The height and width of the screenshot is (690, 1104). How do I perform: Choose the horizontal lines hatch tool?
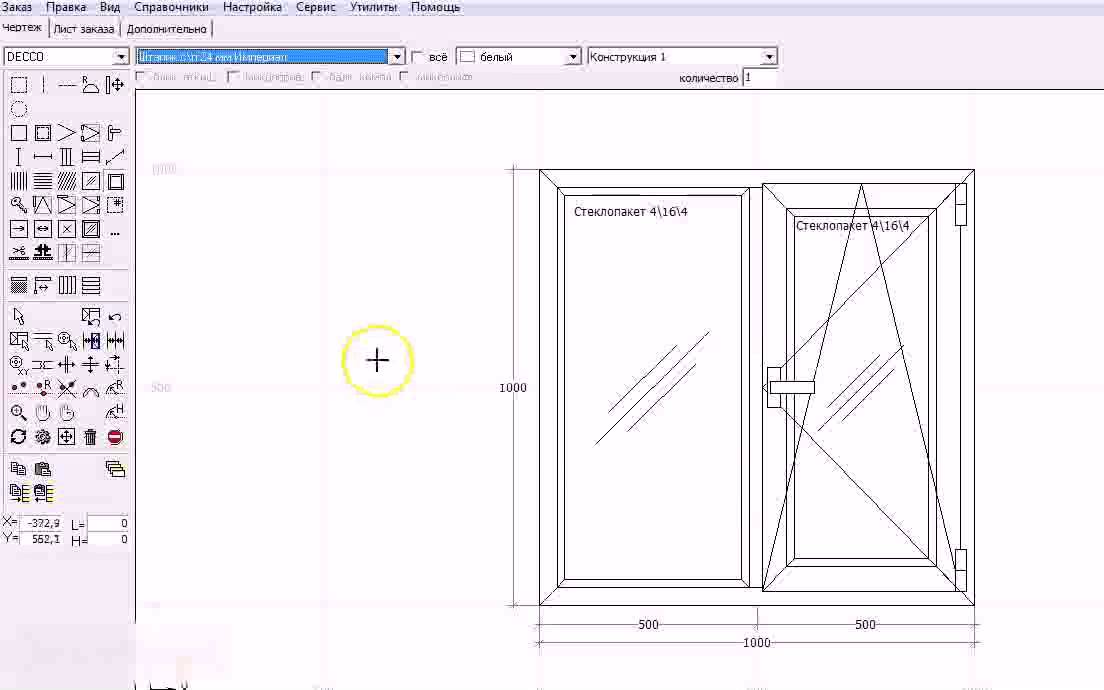point(43,181)
